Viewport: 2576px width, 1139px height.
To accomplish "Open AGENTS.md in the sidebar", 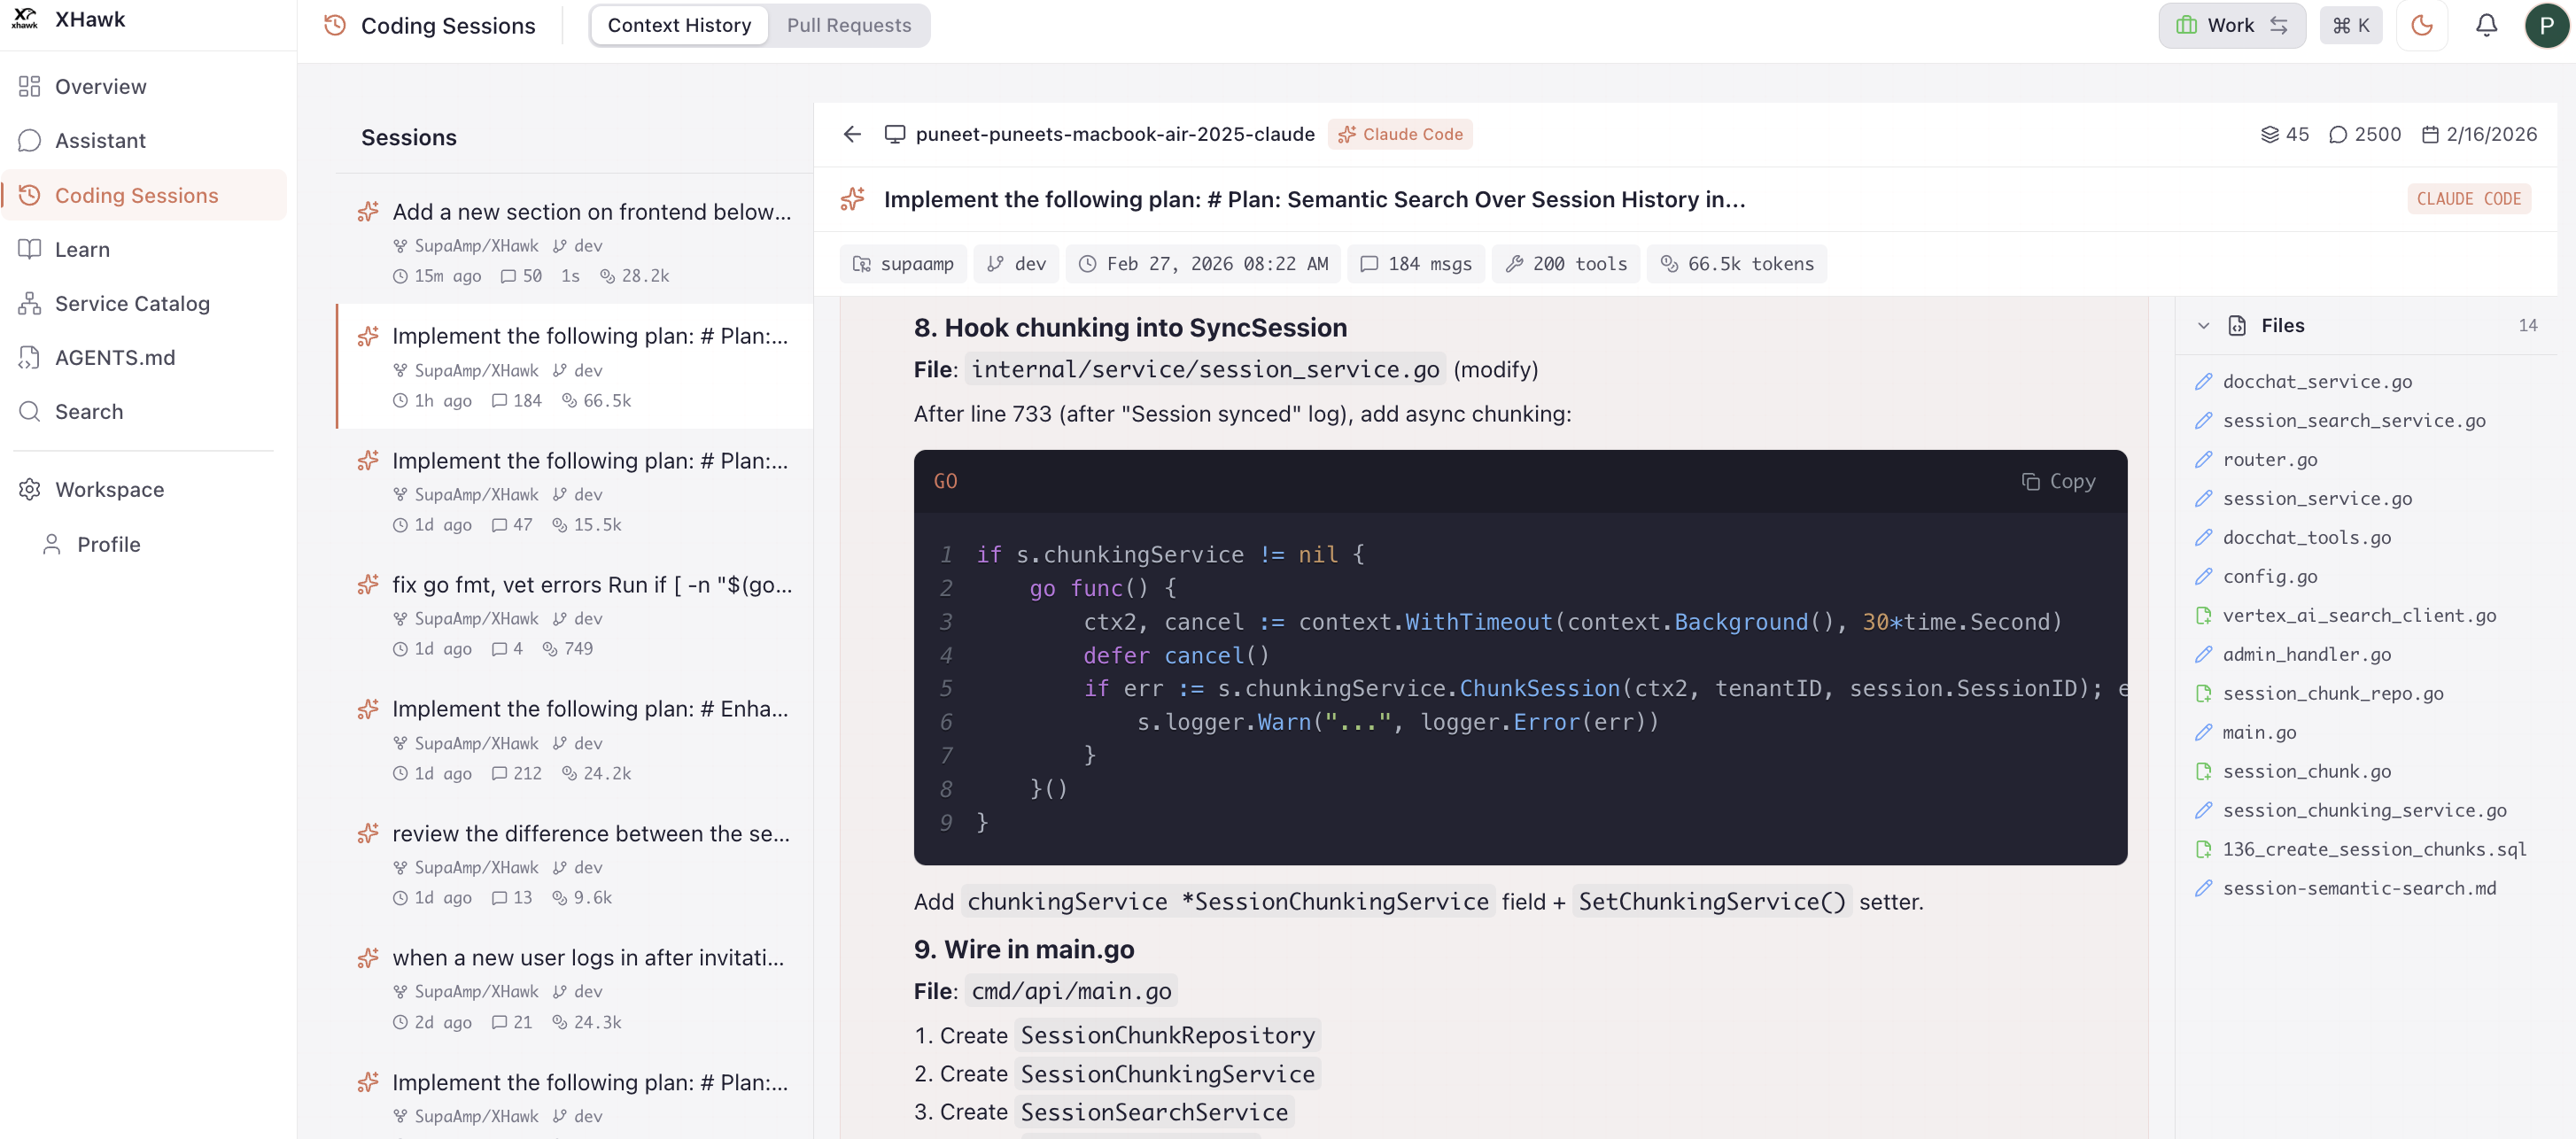I will (114, 358).
